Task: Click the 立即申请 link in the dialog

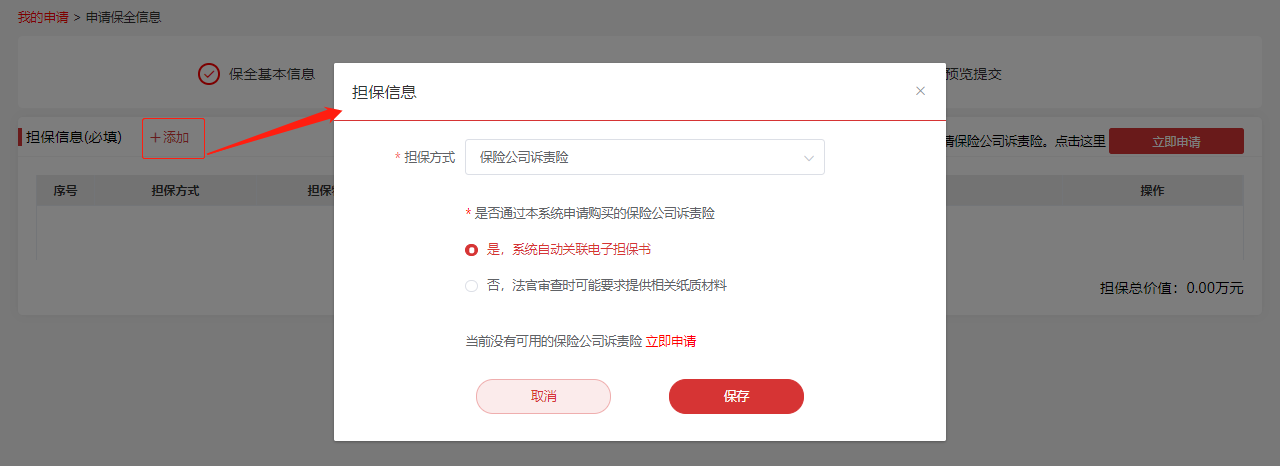Action: pos(671,342)
